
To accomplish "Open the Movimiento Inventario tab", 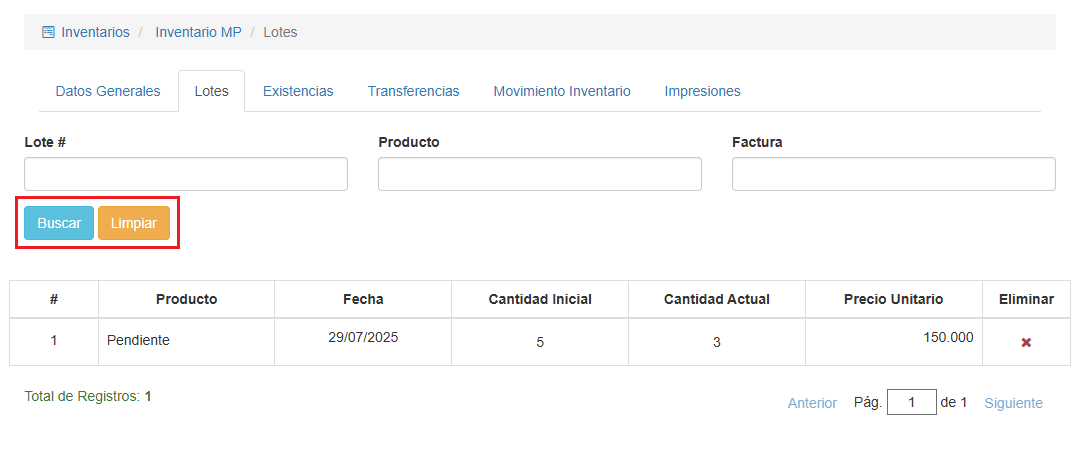I will point(562,91).
